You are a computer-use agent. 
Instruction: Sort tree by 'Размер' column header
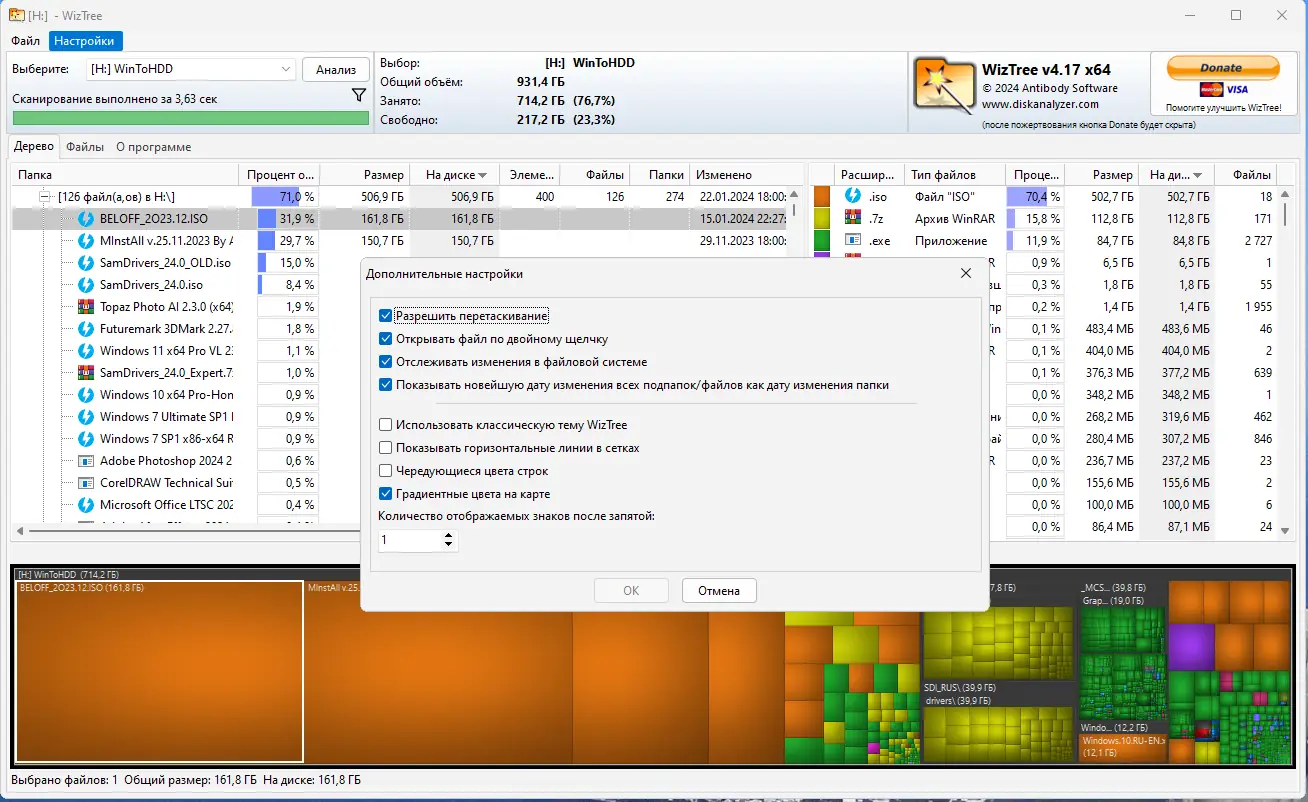[365, 174]
